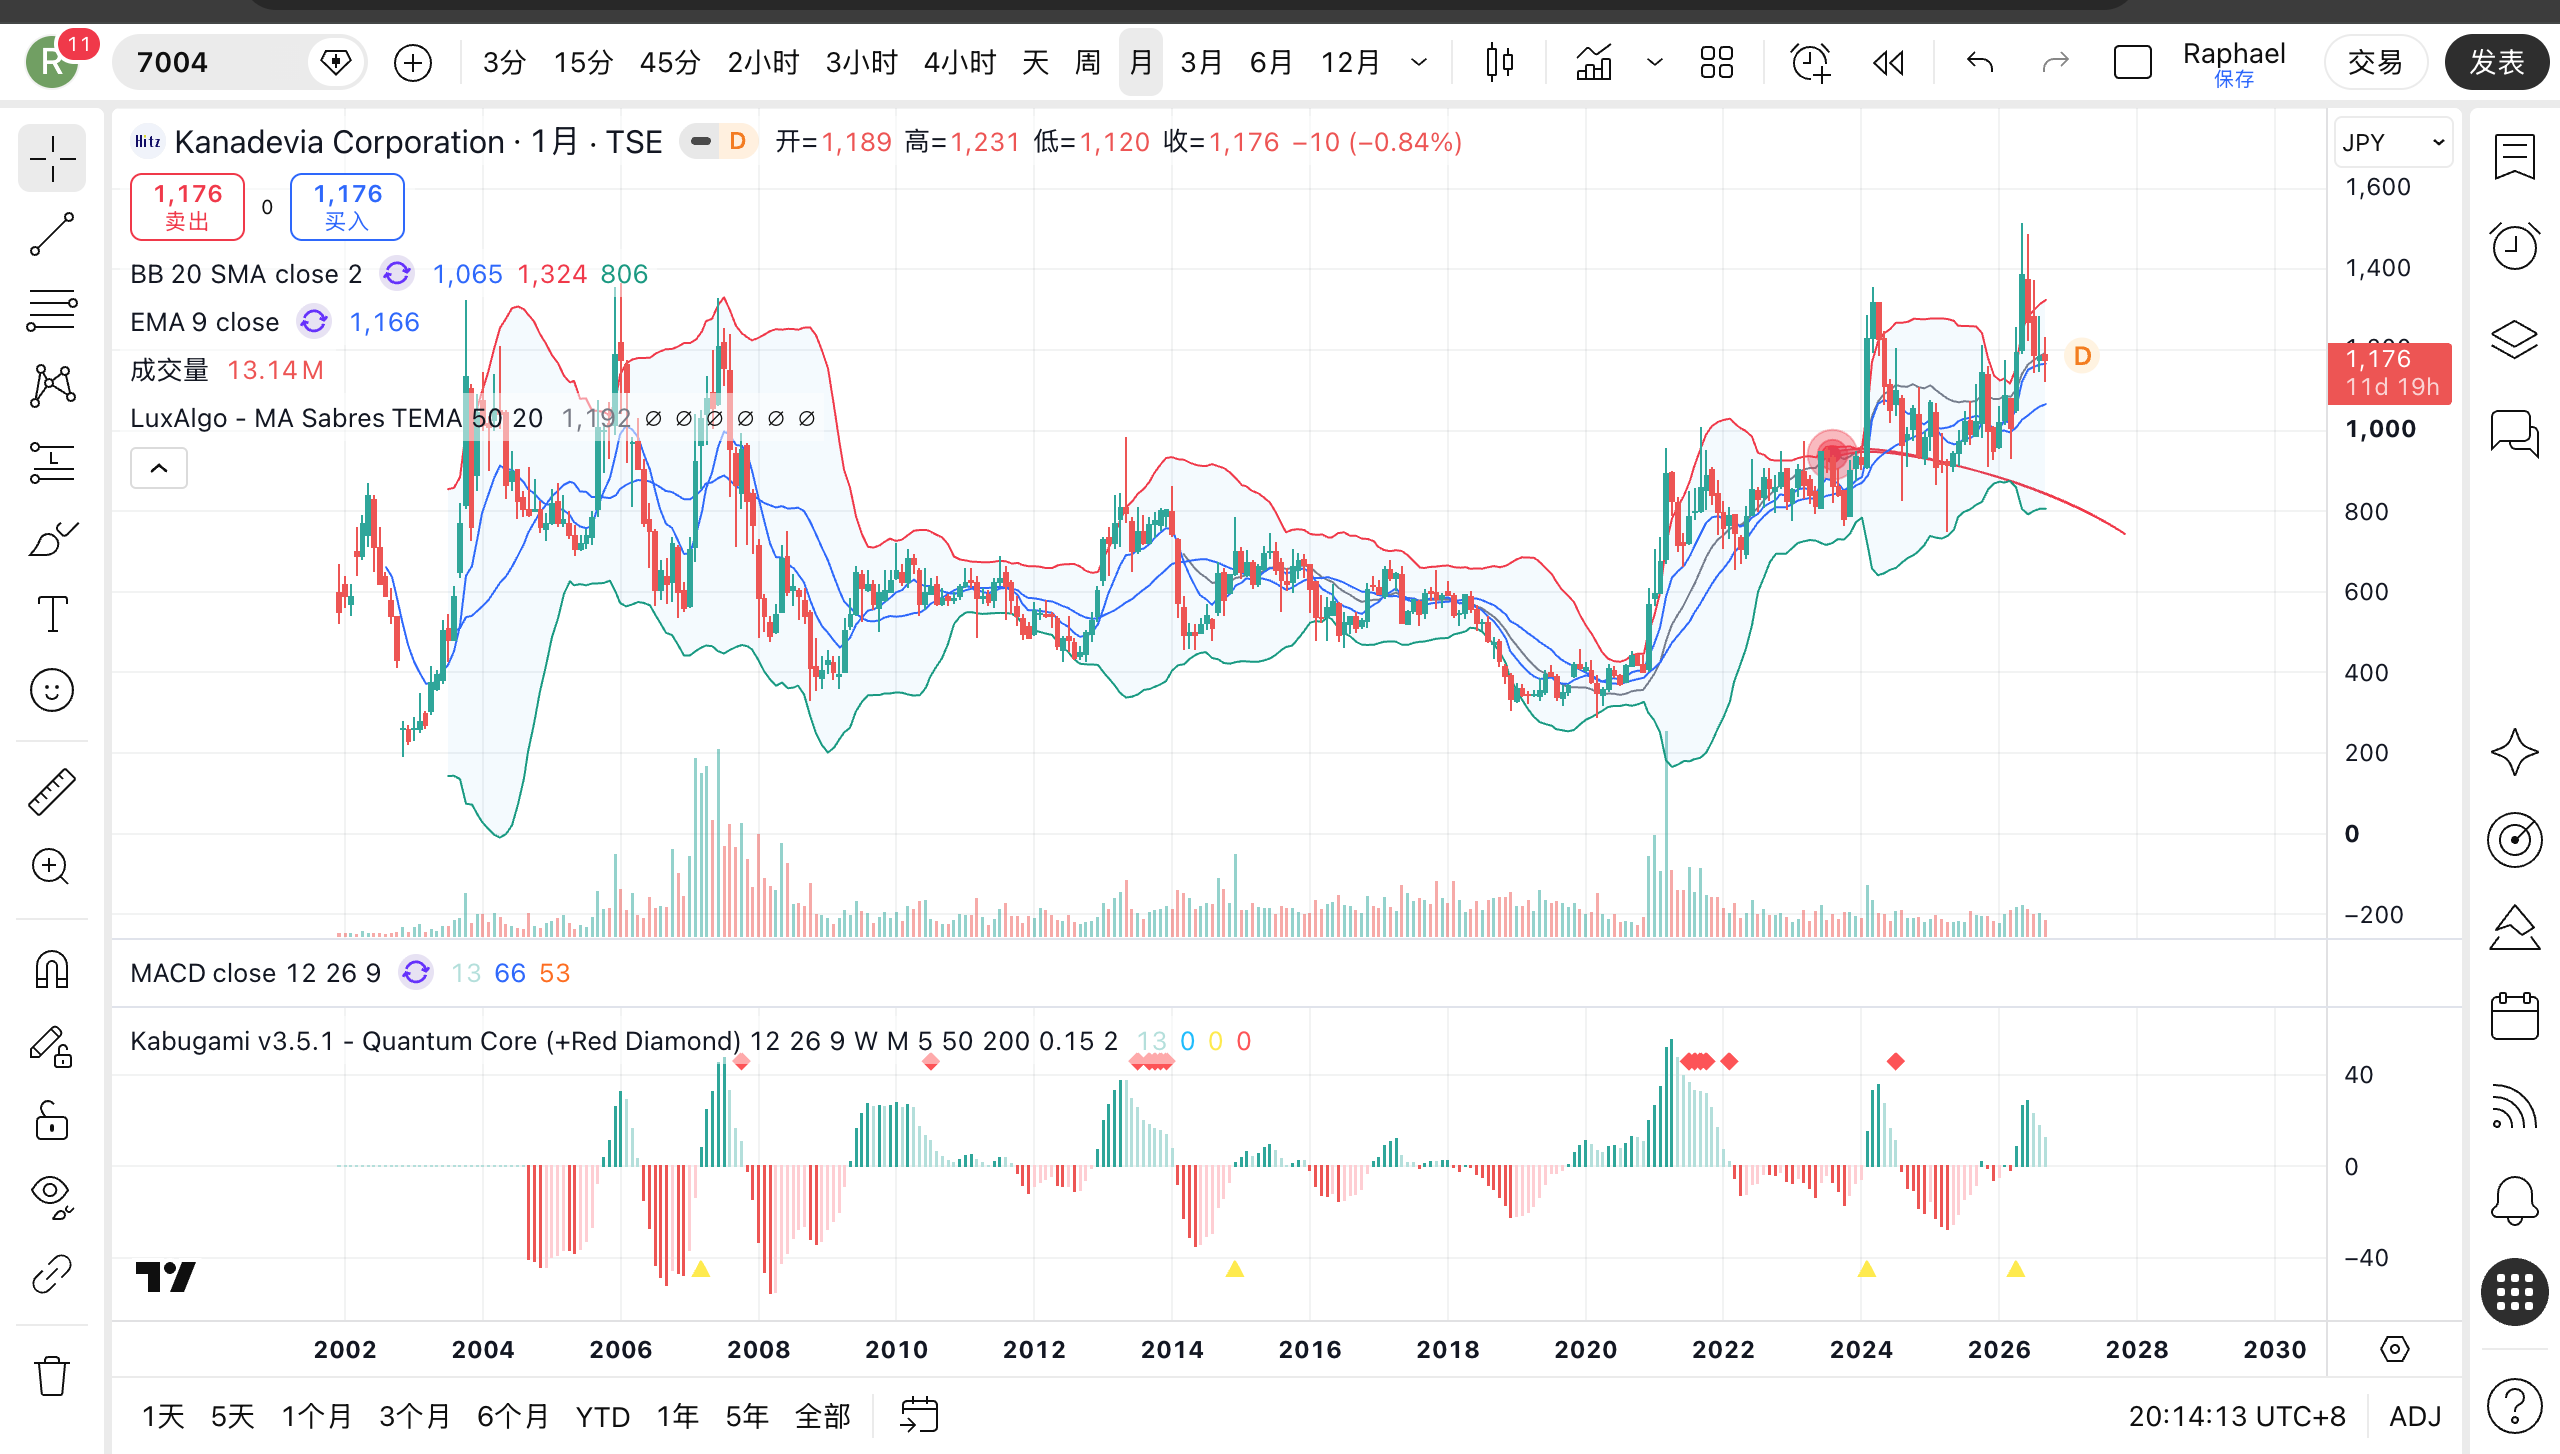This screenshot has width=2560, height=1454.
Task: Click the 交易 trade button
Action: tap(2375, 62)
